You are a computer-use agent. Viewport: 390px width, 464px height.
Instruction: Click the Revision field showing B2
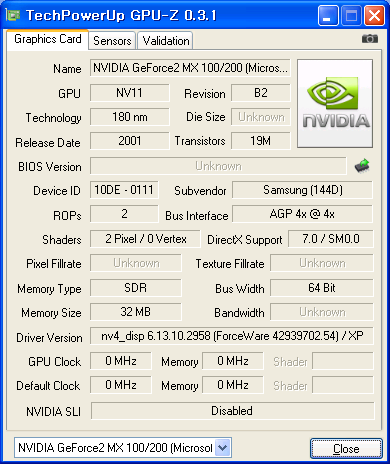tap(261, 93)
